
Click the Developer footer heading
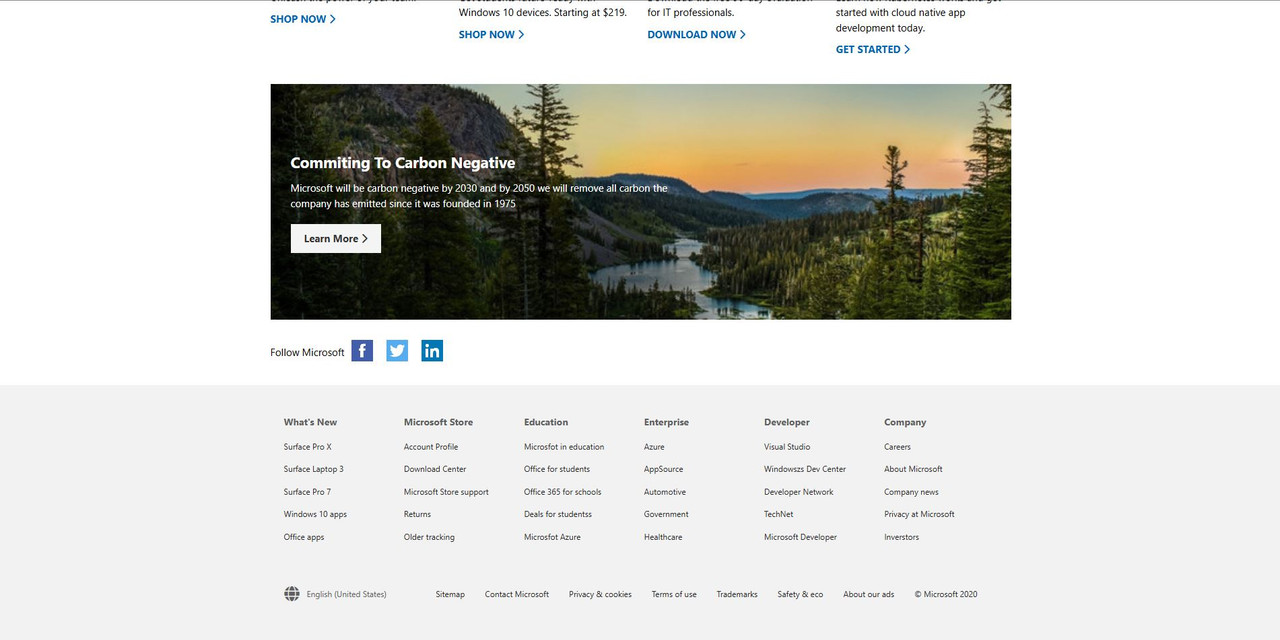coord(787,422)
